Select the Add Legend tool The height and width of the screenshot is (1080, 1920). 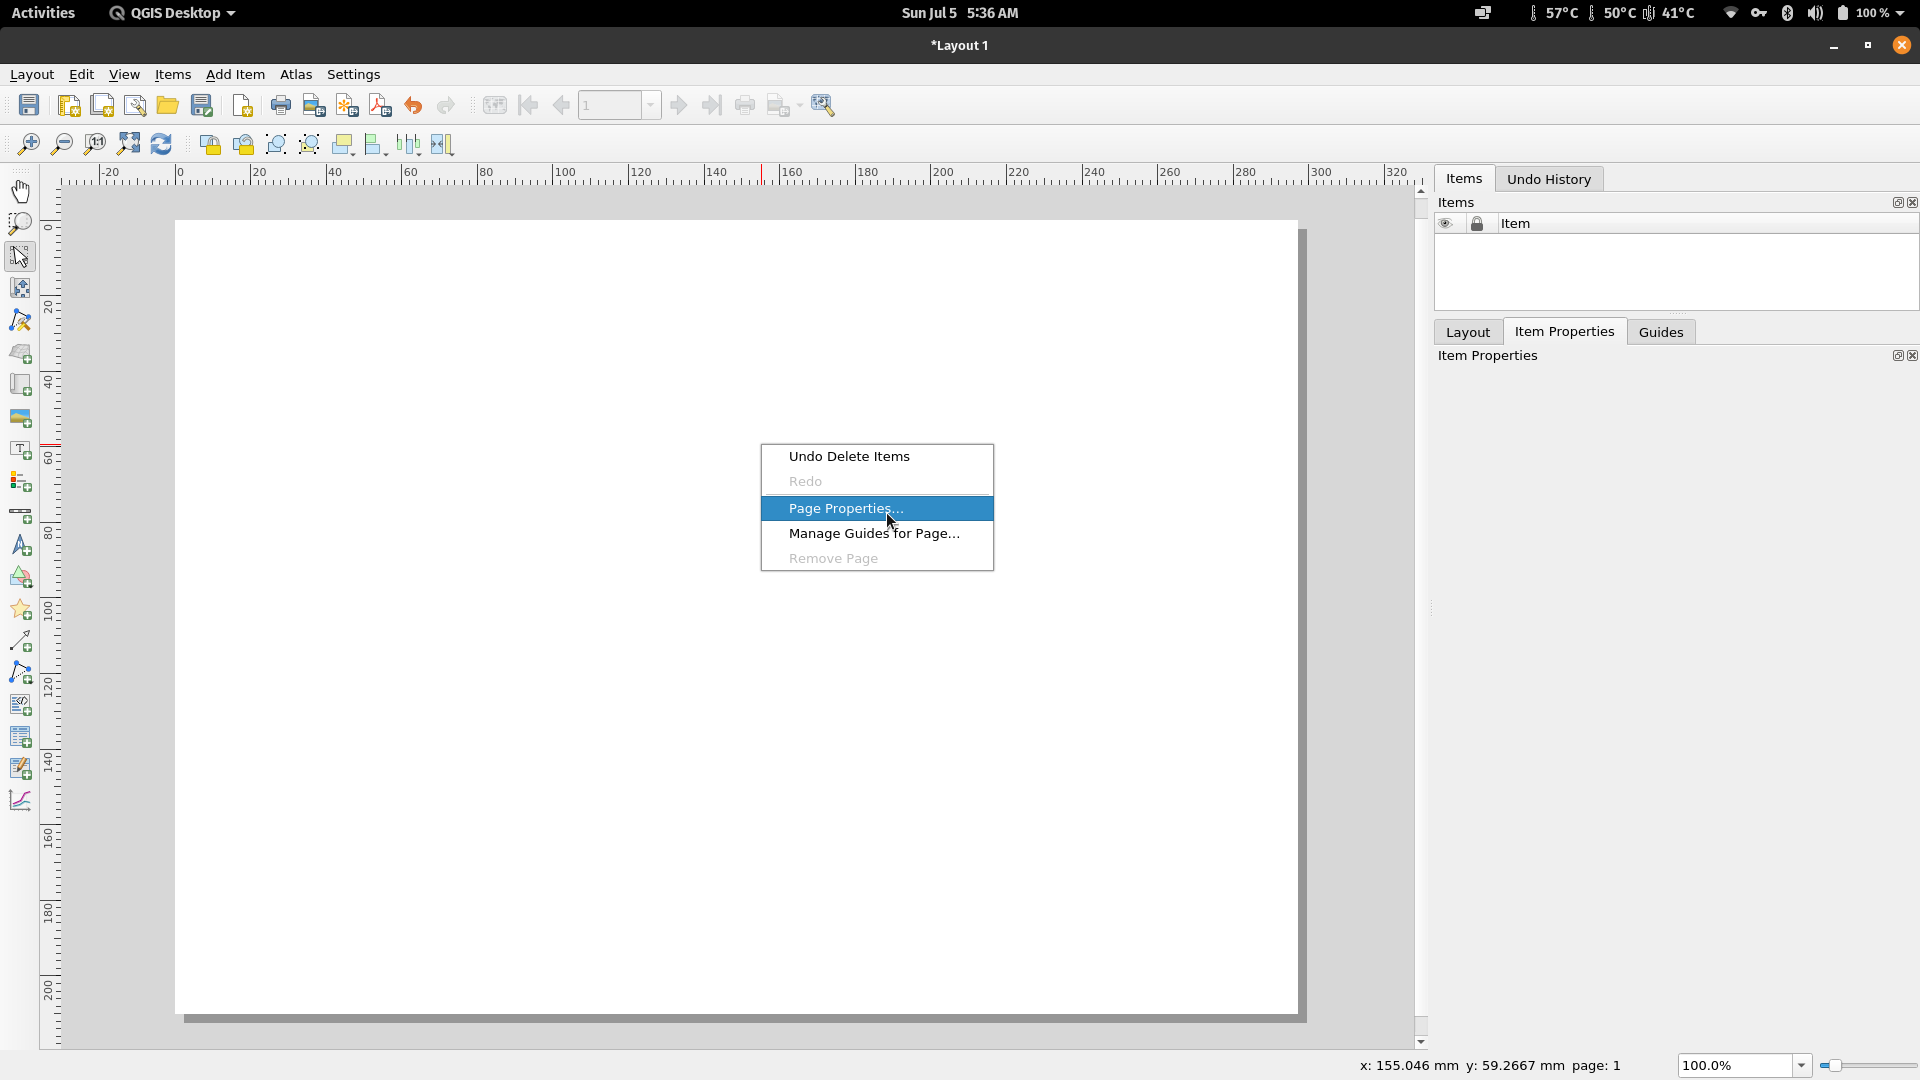(20, 482)
